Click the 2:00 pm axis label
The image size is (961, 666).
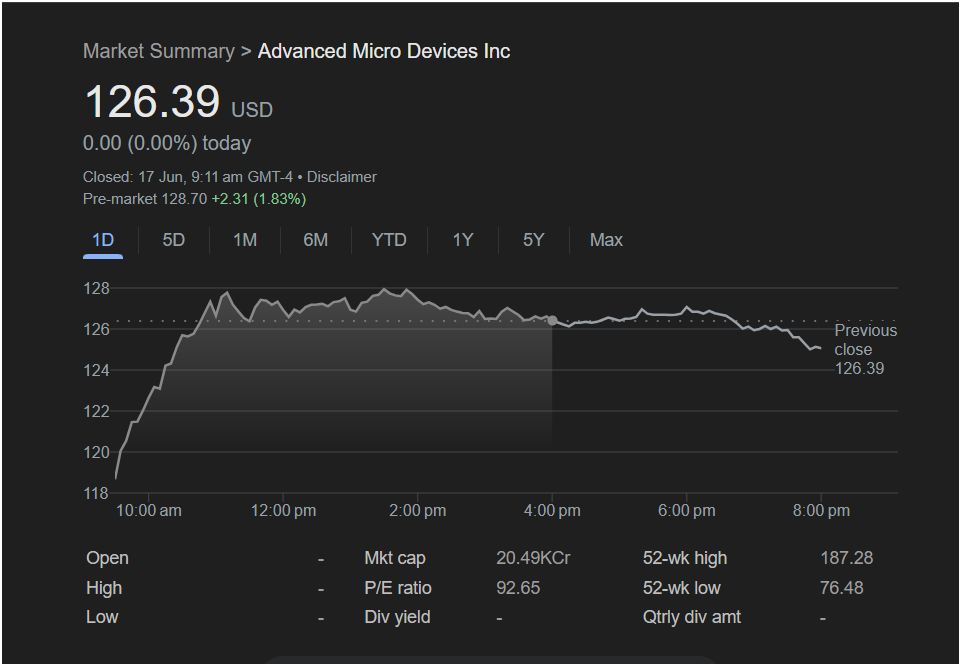click(x=417, y=511)
